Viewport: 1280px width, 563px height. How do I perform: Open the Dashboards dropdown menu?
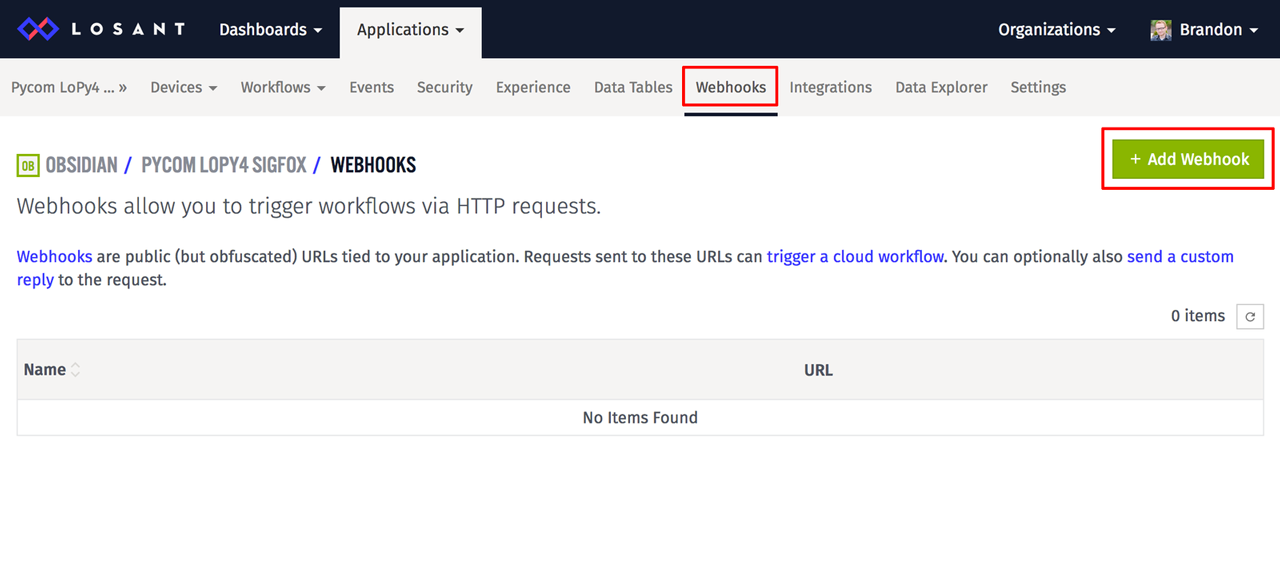(x=270, y=30)
